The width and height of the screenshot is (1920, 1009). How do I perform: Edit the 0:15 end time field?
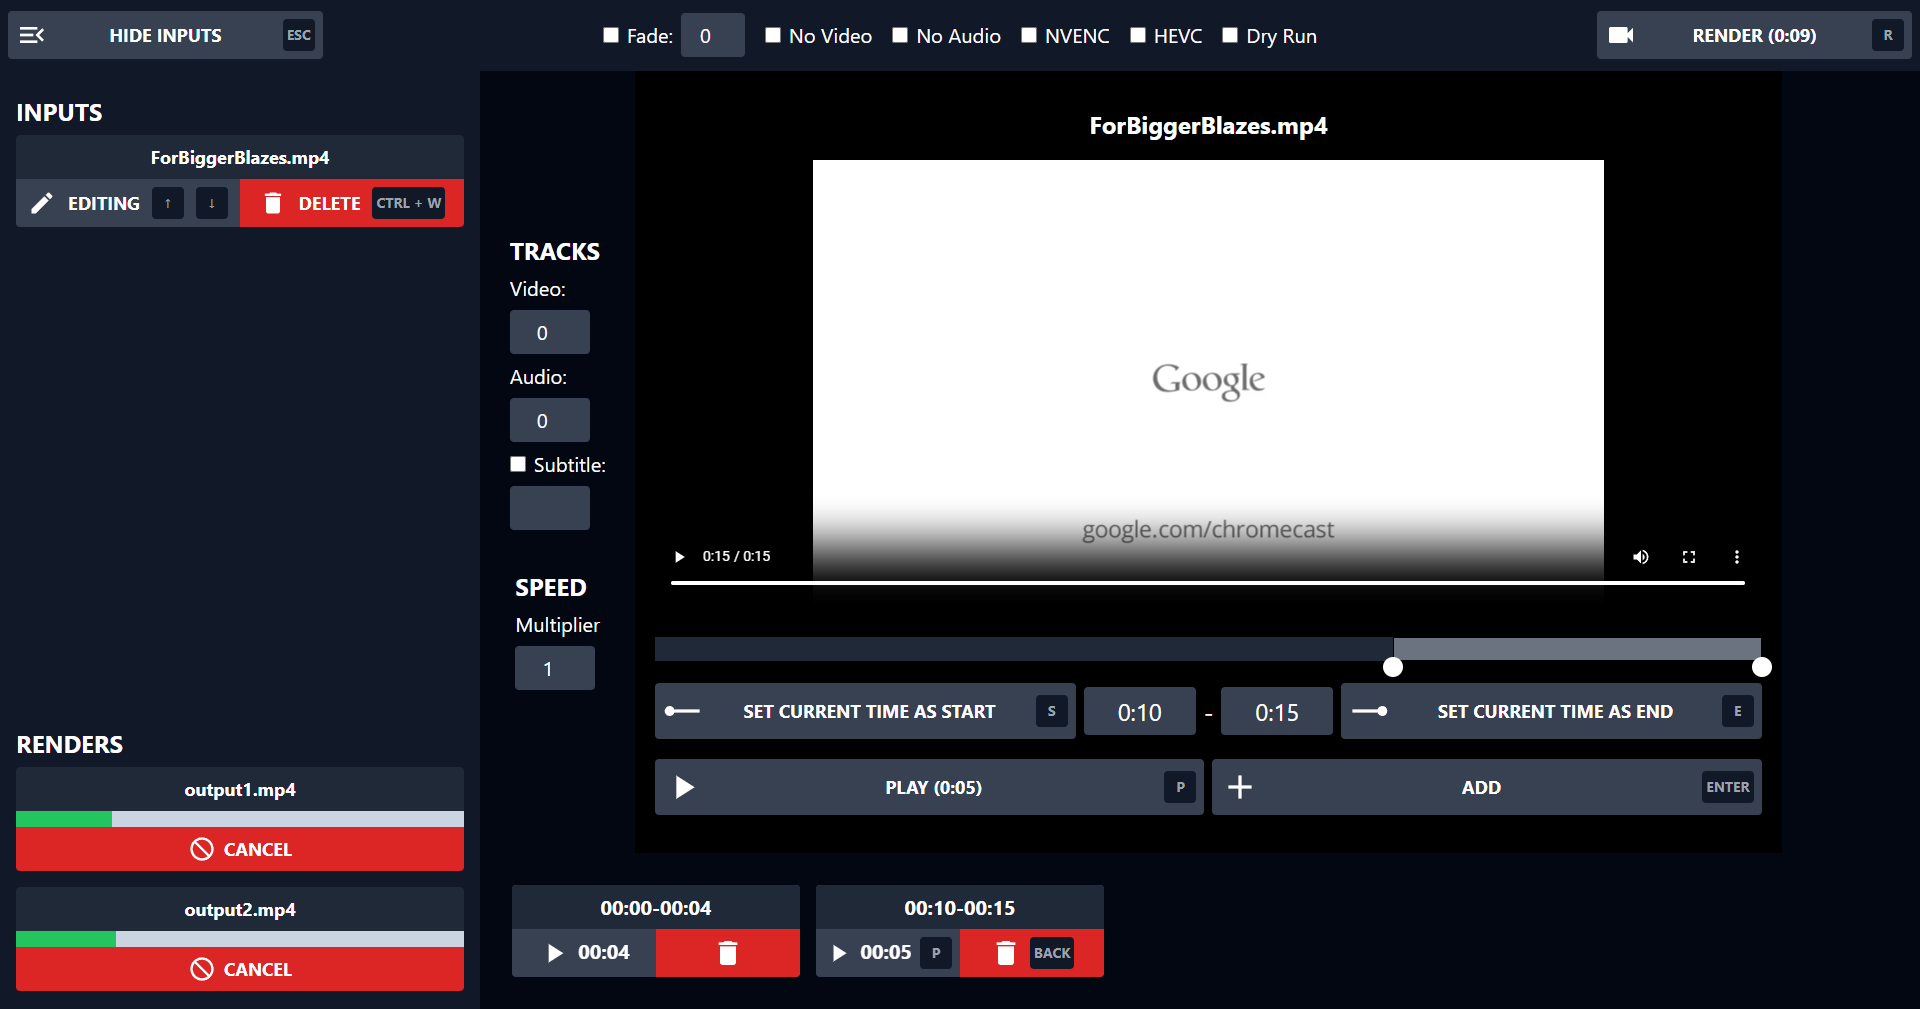click(1277, 711)
